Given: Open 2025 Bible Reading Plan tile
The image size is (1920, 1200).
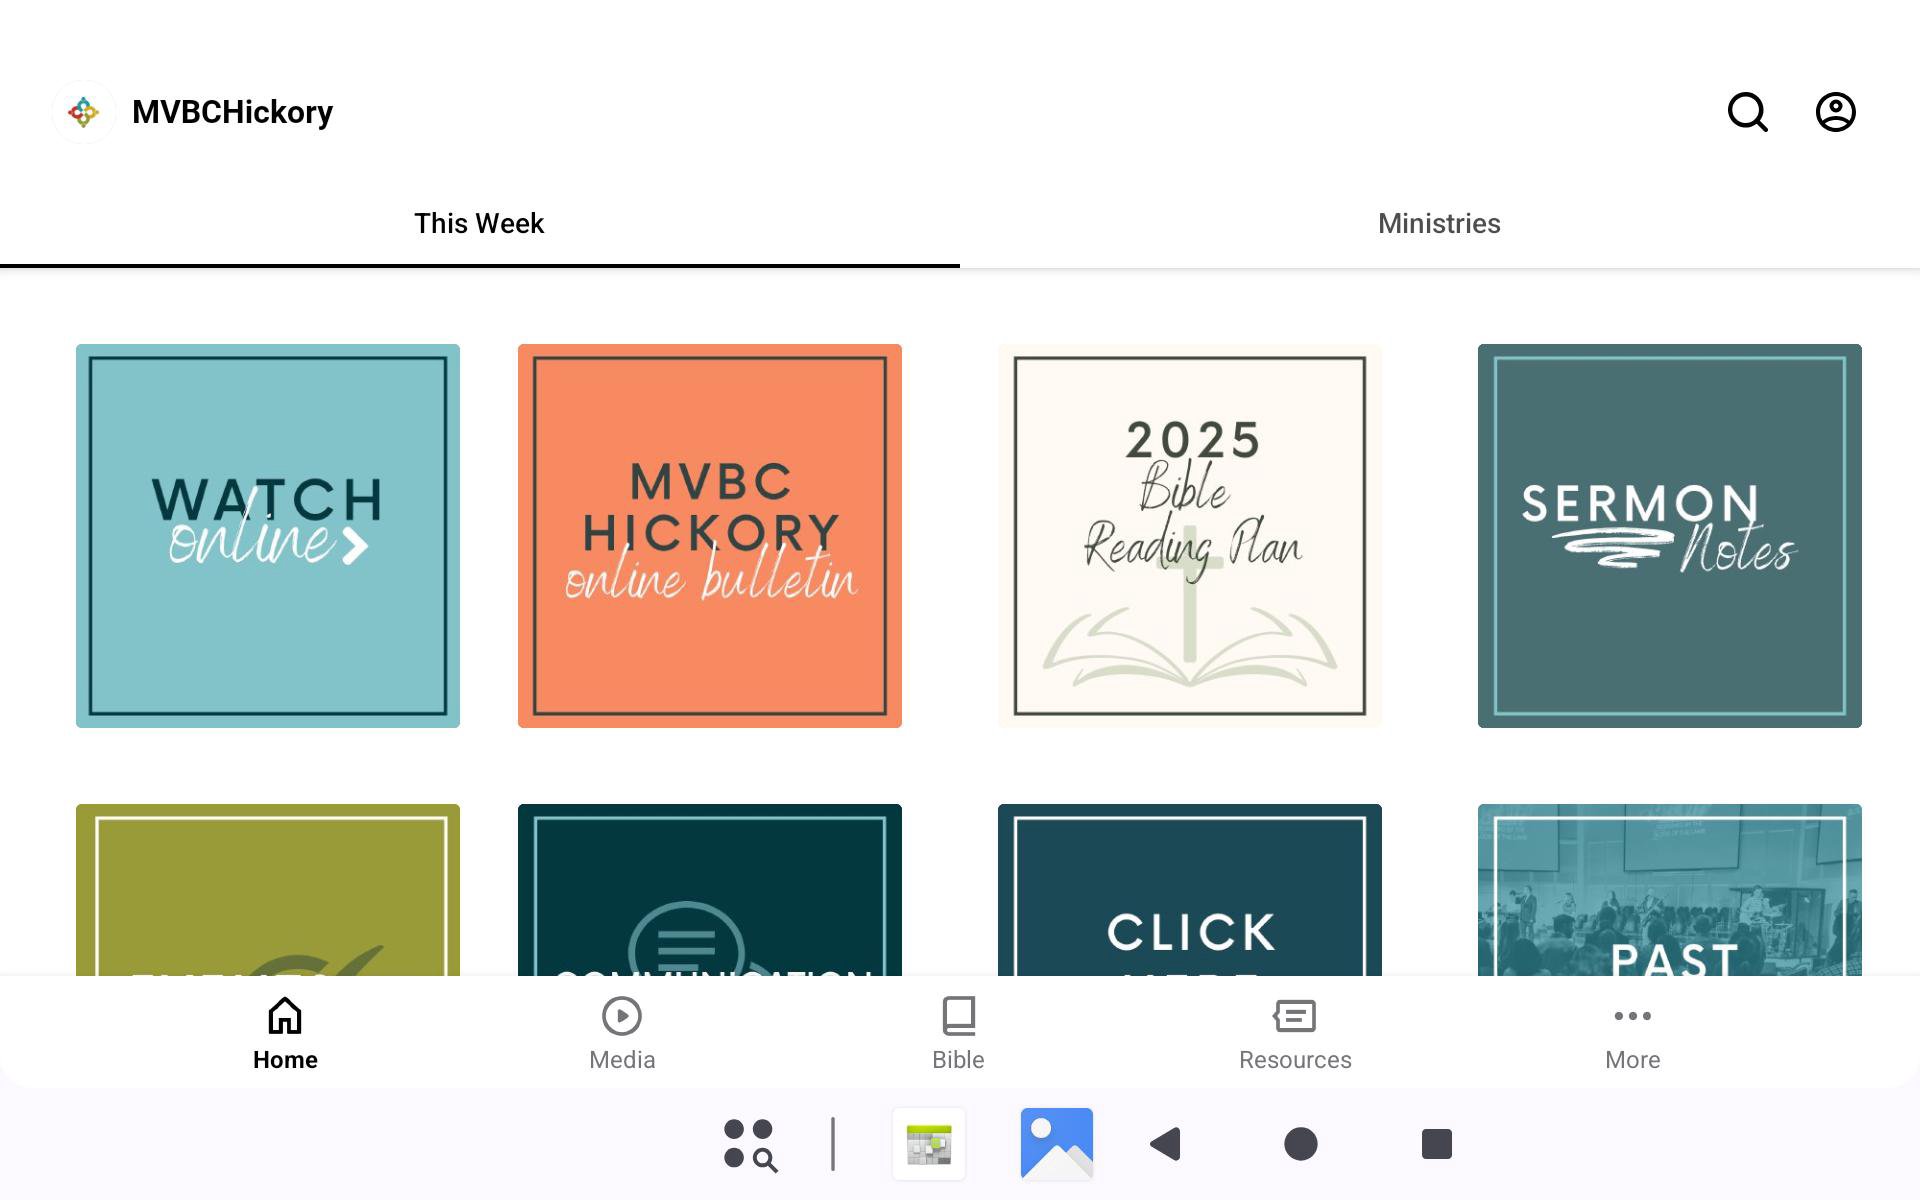Looking at the screenshot, I should [x=1190, y=536].
